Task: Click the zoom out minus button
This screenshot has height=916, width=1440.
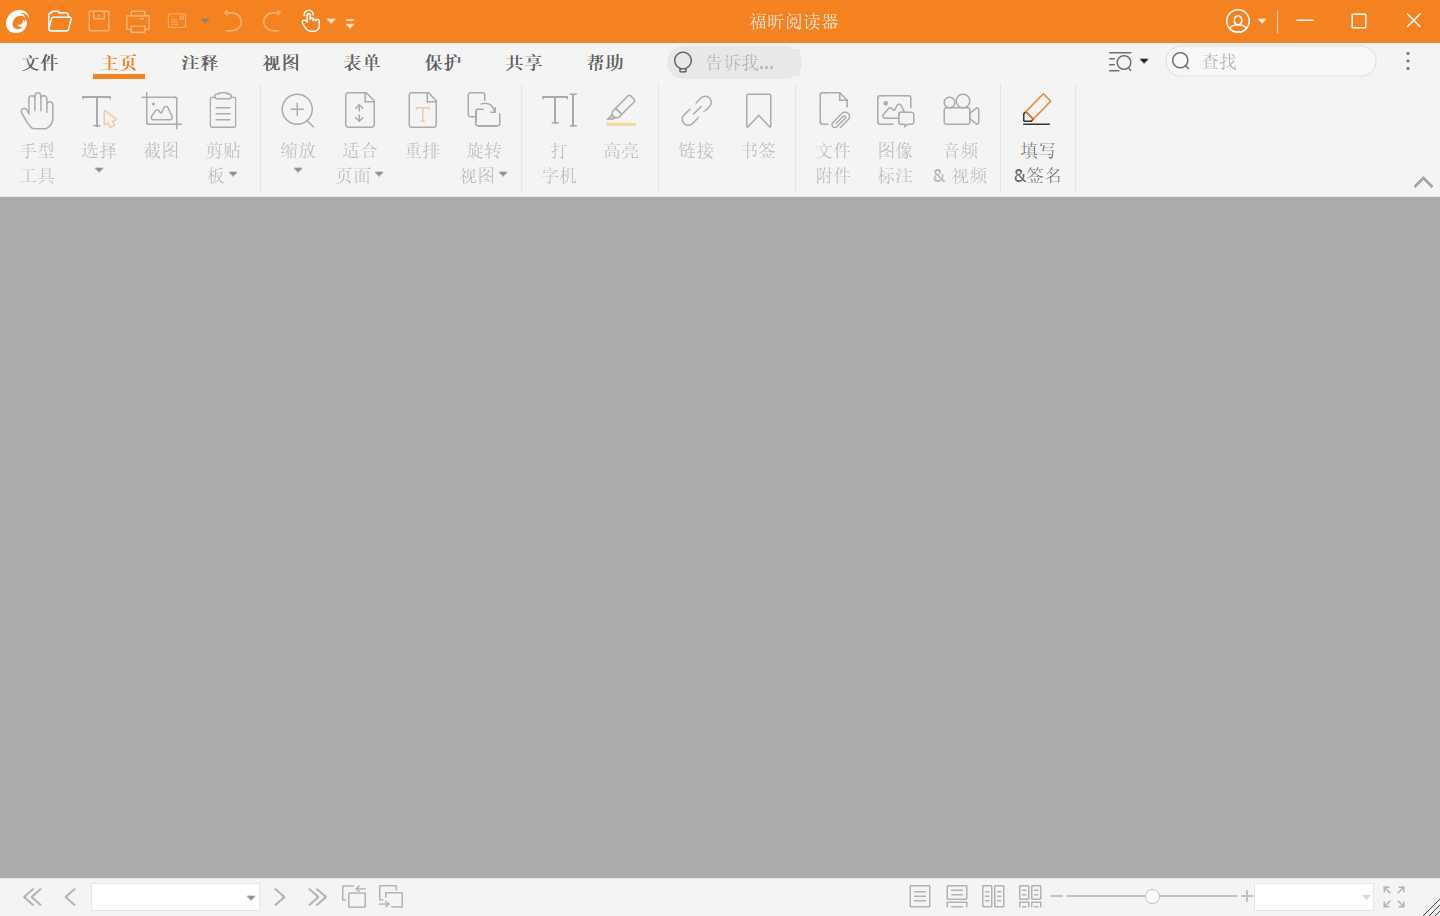Action: coord(1057,897)
